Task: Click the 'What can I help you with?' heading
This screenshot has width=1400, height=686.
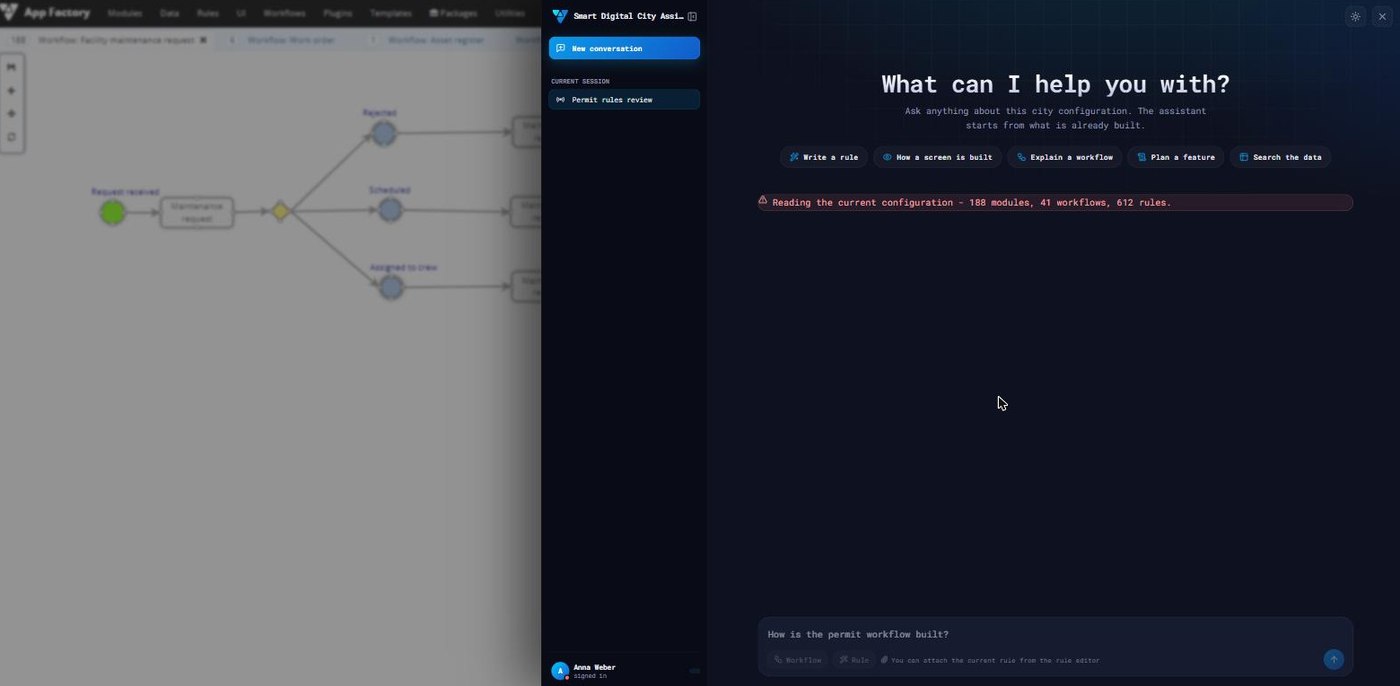Action: [1055, 84]
